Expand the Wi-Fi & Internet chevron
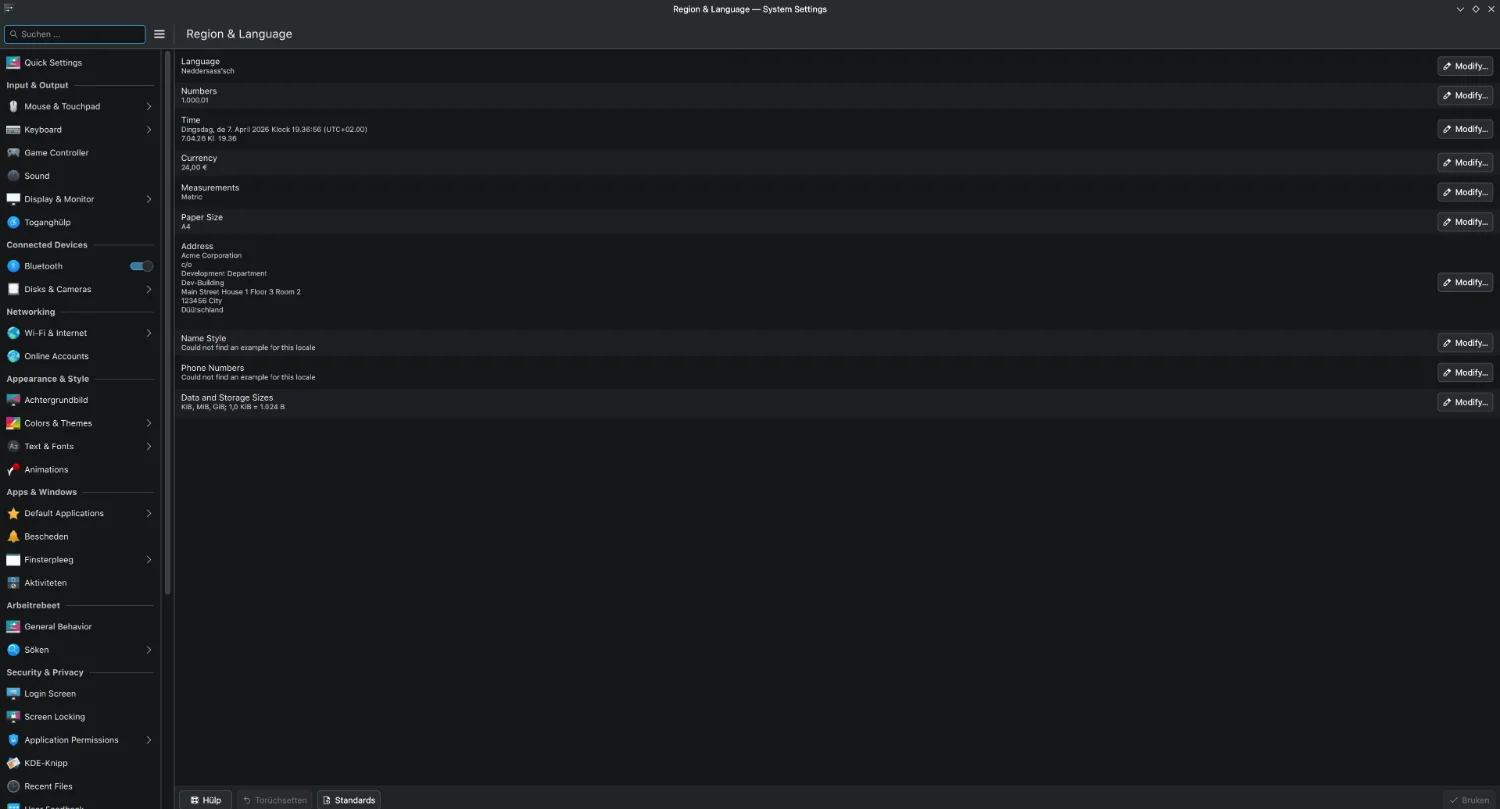Screen dimensions: 1500x809 click(x=149, y=333)
